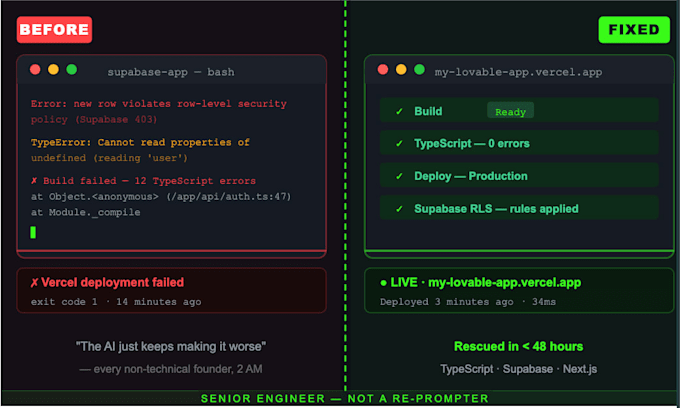The image size is (680, 408).
Task: Select the my-lovable-app.vercel.app window title
Action: (x=518, y=72)
